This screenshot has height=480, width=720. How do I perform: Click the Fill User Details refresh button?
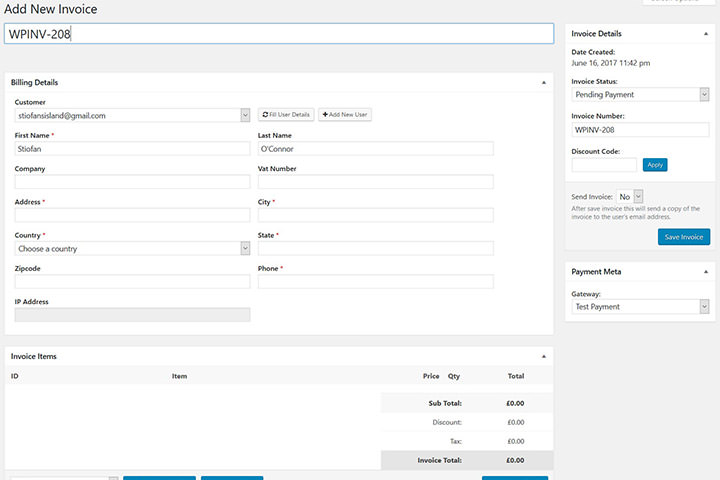[x=286, y=115]
